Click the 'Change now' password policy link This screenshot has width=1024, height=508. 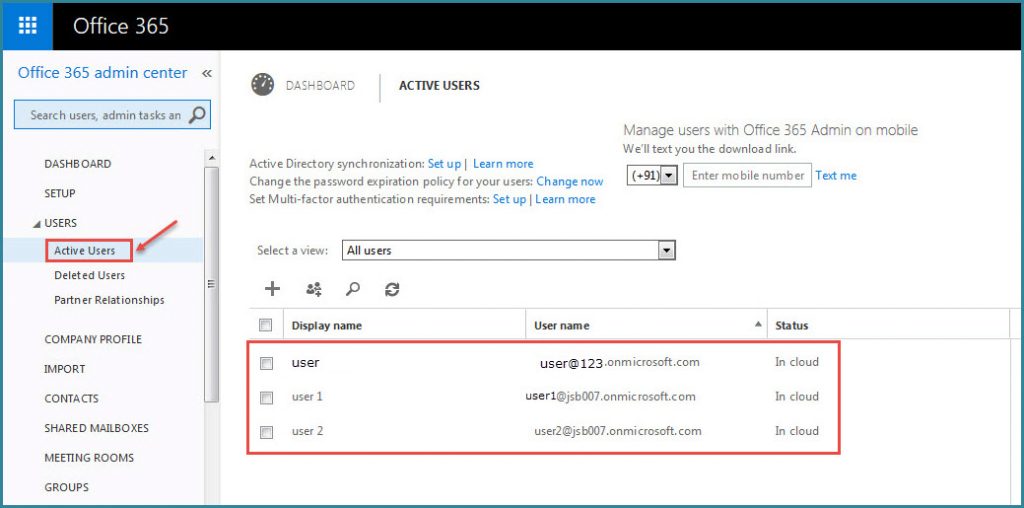[569, 181]
